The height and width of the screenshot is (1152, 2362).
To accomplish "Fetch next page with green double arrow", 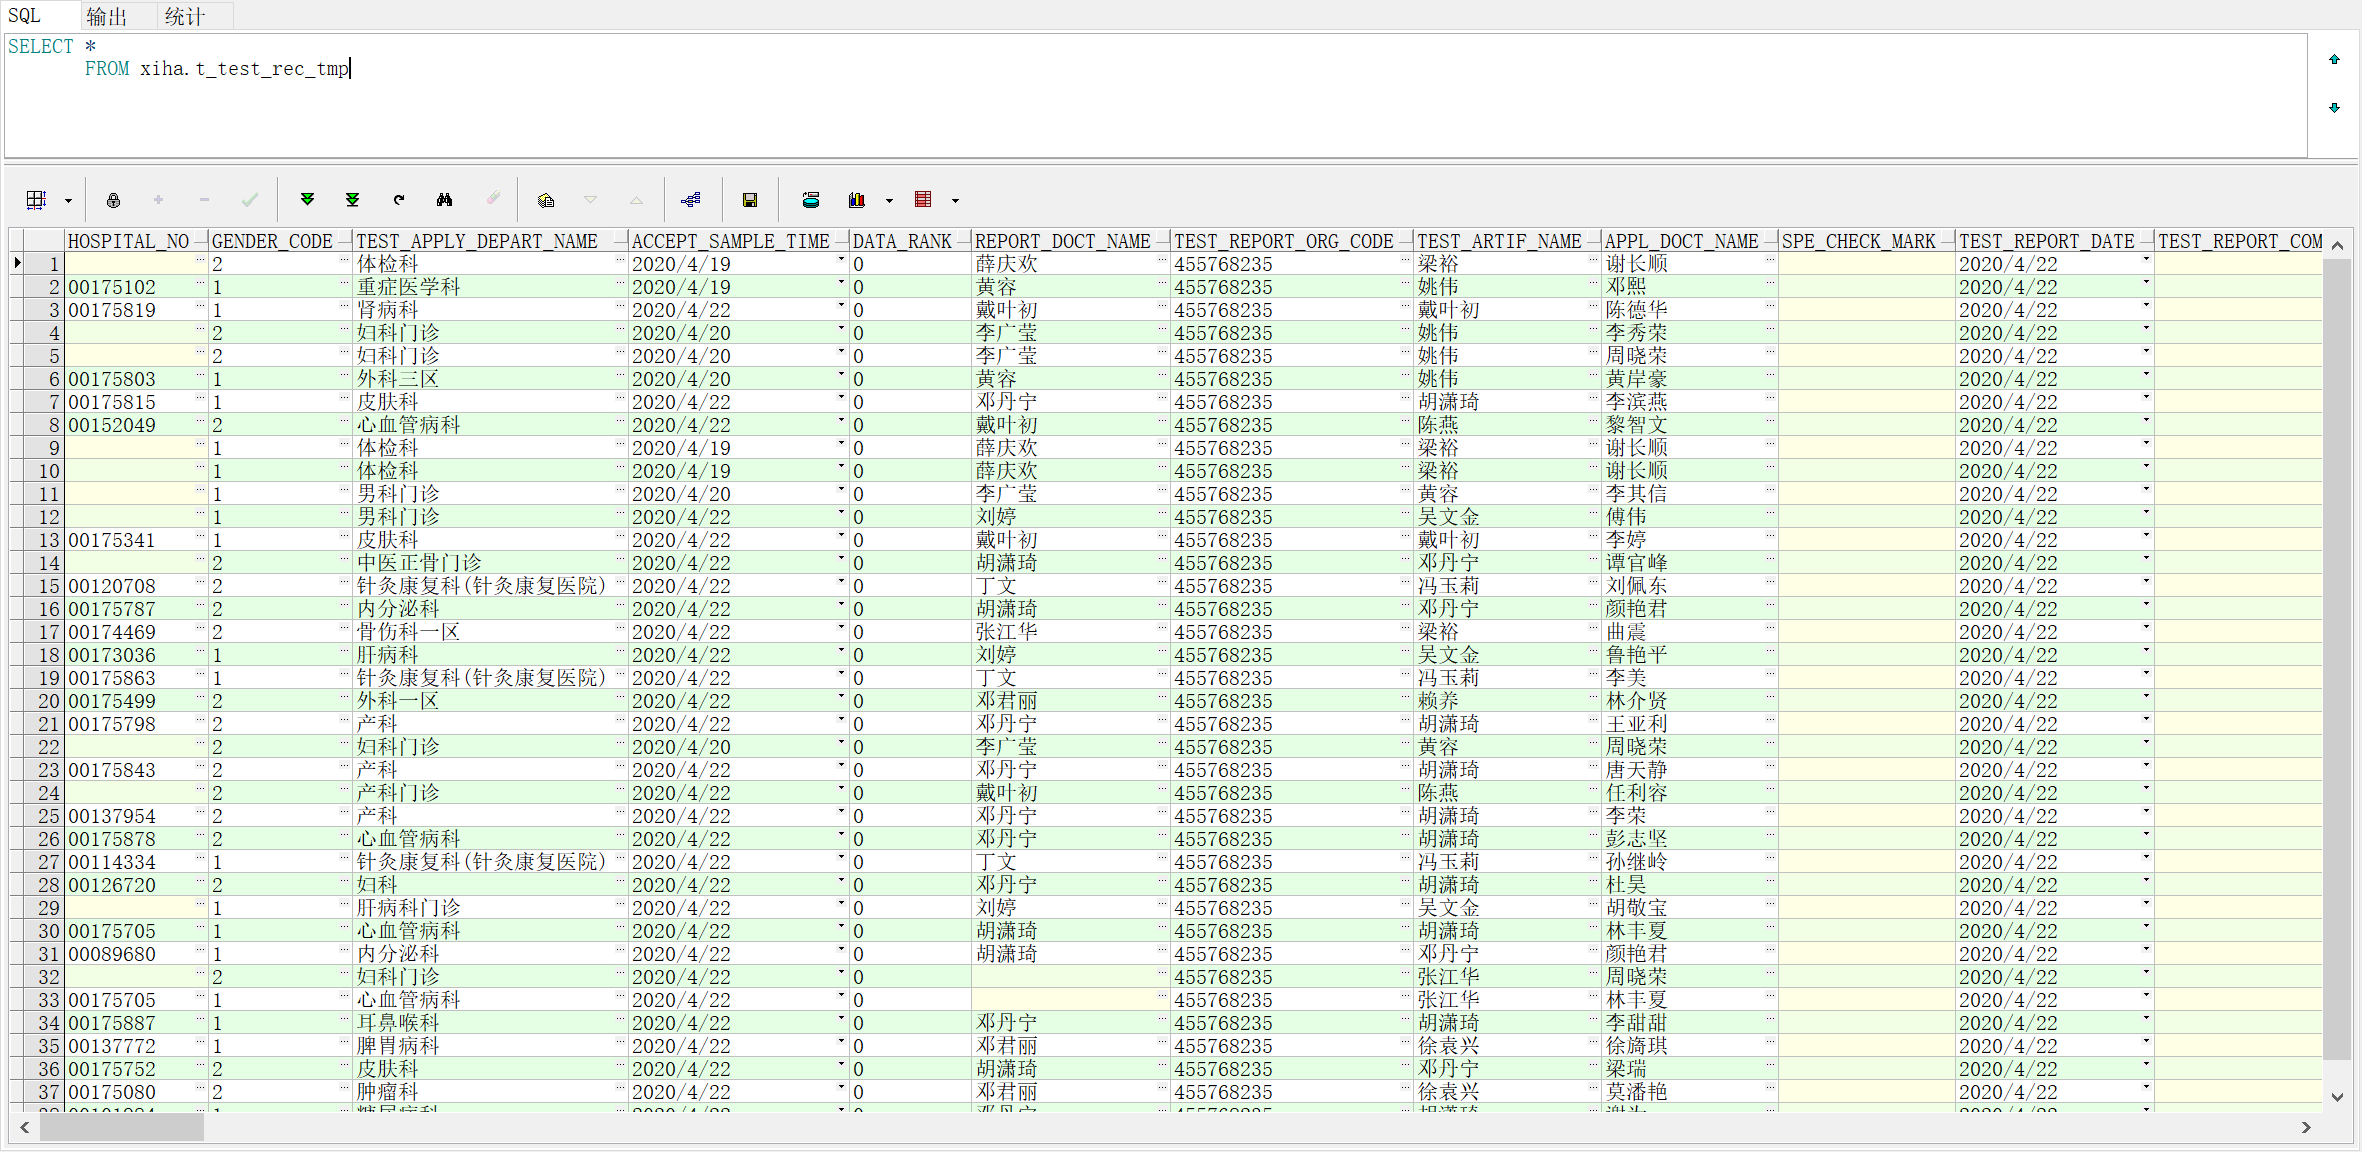I will tap(307, 200).
